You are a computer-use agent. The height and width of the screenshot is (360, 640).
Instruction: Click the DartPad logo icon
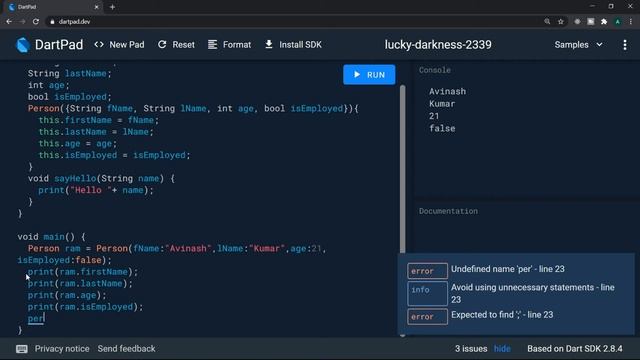[x=23, y=45]
